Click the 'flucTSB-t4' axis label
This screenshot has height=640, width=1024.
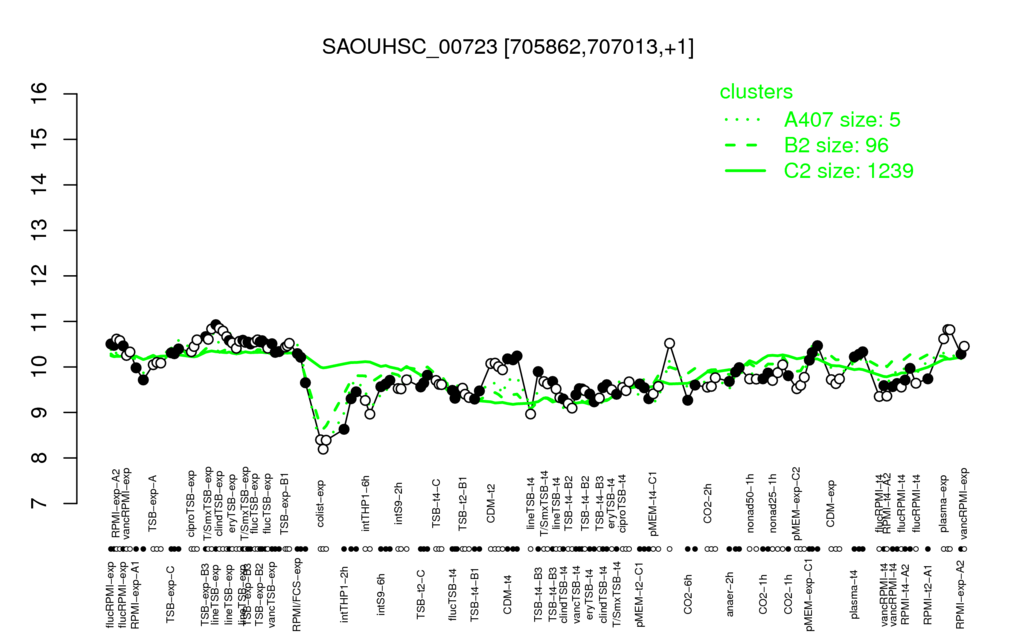pyautogui.click(x=454, y=592)
